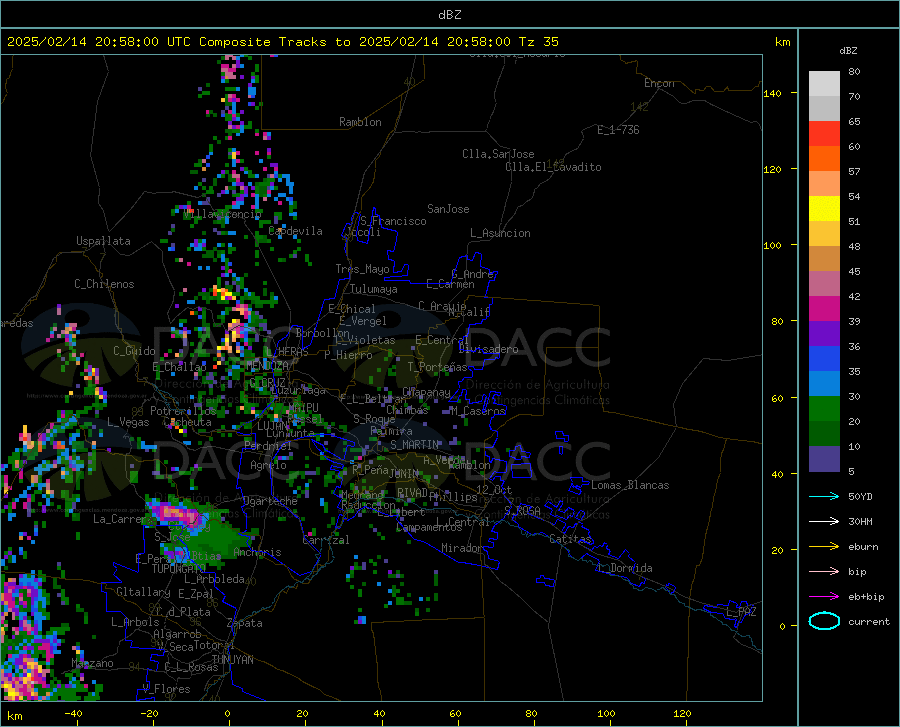This screenshot has height=727, width=900.
Task: Click the 'Mirador' map label
Action: [x=461, y=548]
